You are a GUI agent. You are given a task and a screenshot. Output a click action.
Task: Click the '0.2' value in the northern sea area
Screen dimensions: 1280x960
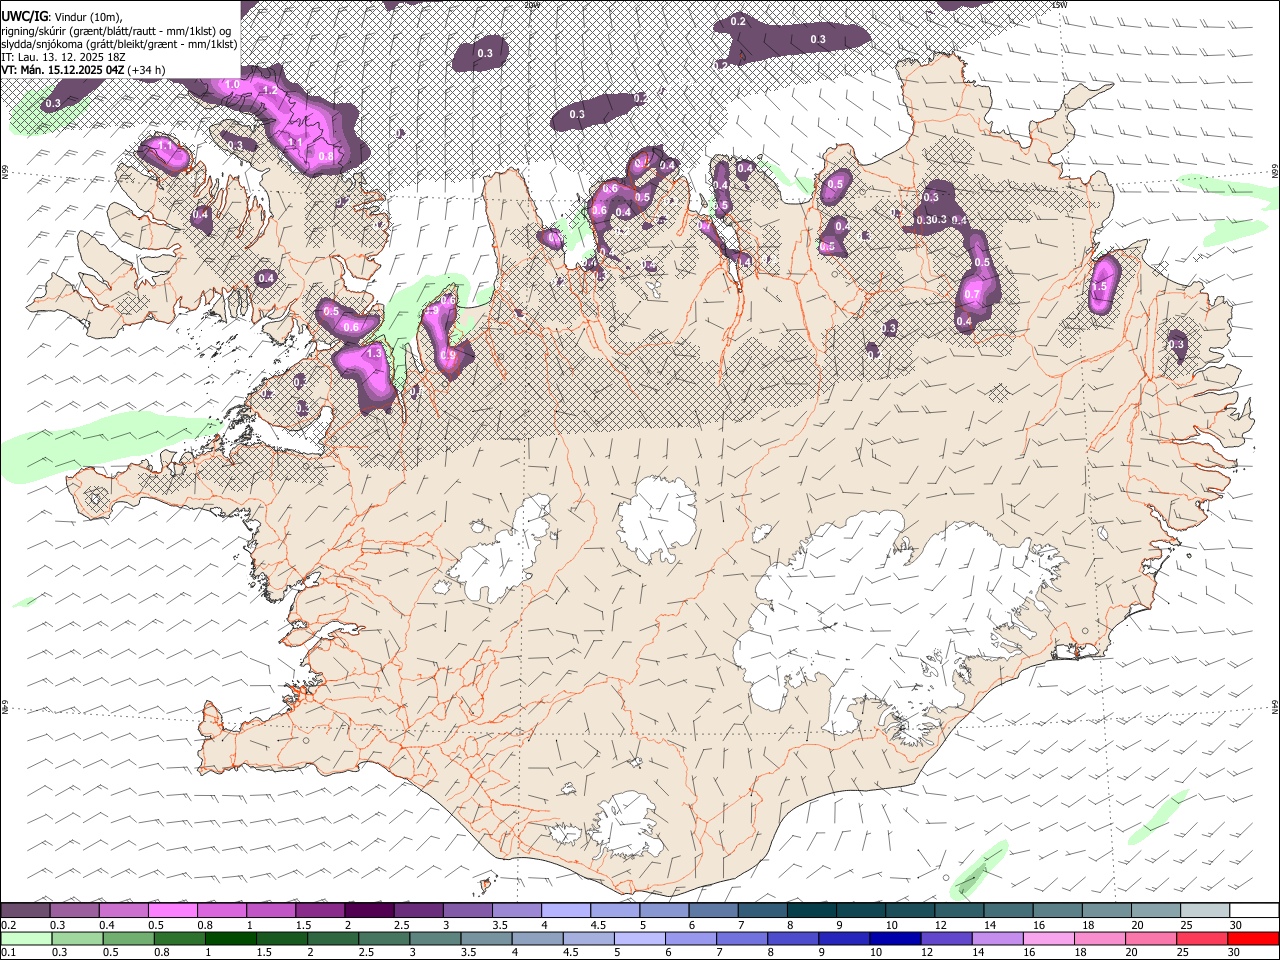tap(738, 21)
